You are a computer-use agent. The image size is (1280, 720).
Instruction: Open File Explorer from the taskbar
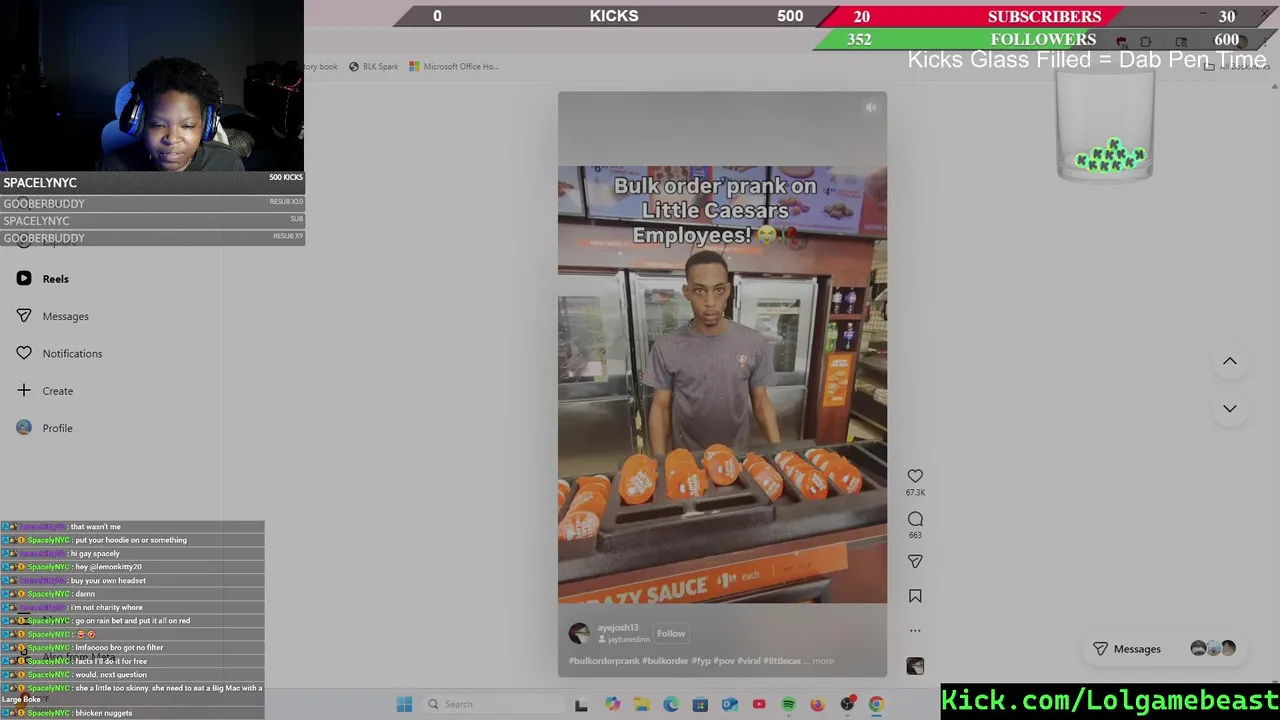(642, 704)
